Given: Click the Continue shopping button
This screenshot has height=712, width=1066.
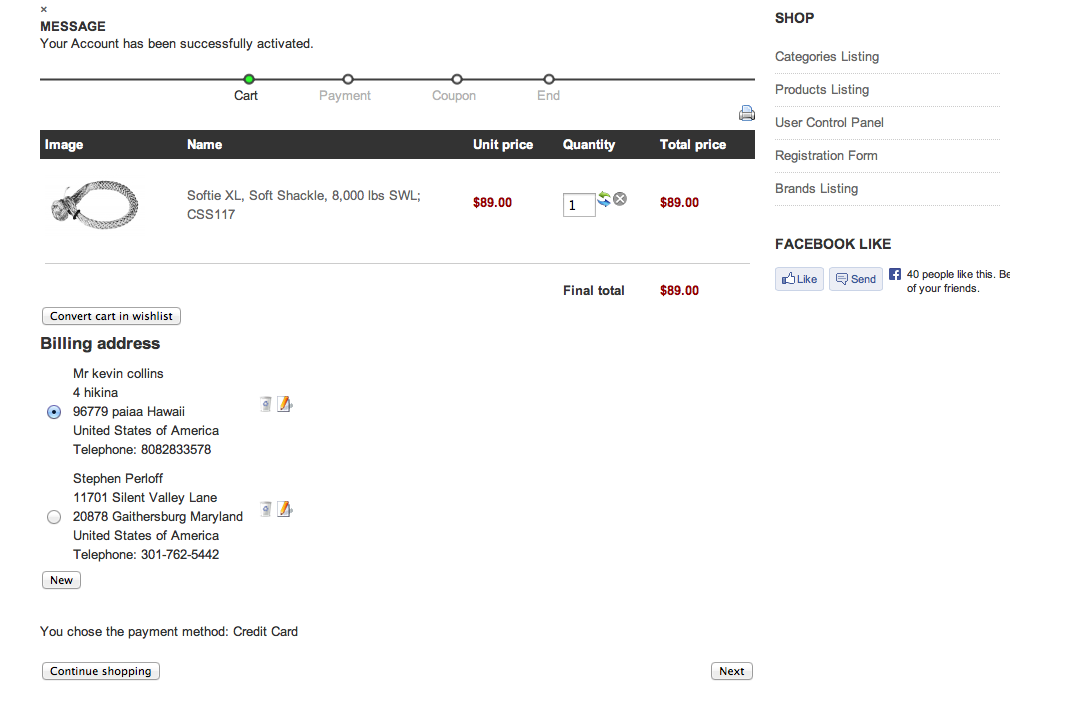Looking at the screenshot, I should click(x=101, y=671).
